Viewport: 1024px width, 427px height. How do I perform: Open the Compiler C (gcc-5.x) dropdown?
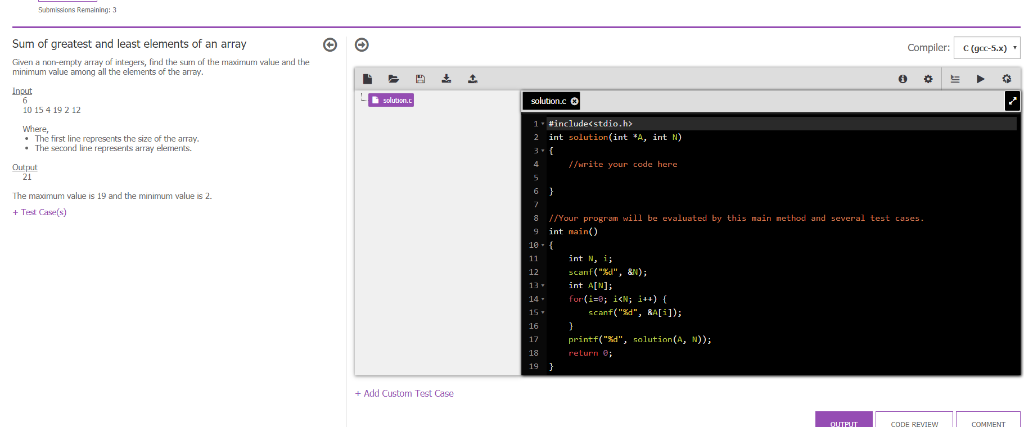pos(987,48)
